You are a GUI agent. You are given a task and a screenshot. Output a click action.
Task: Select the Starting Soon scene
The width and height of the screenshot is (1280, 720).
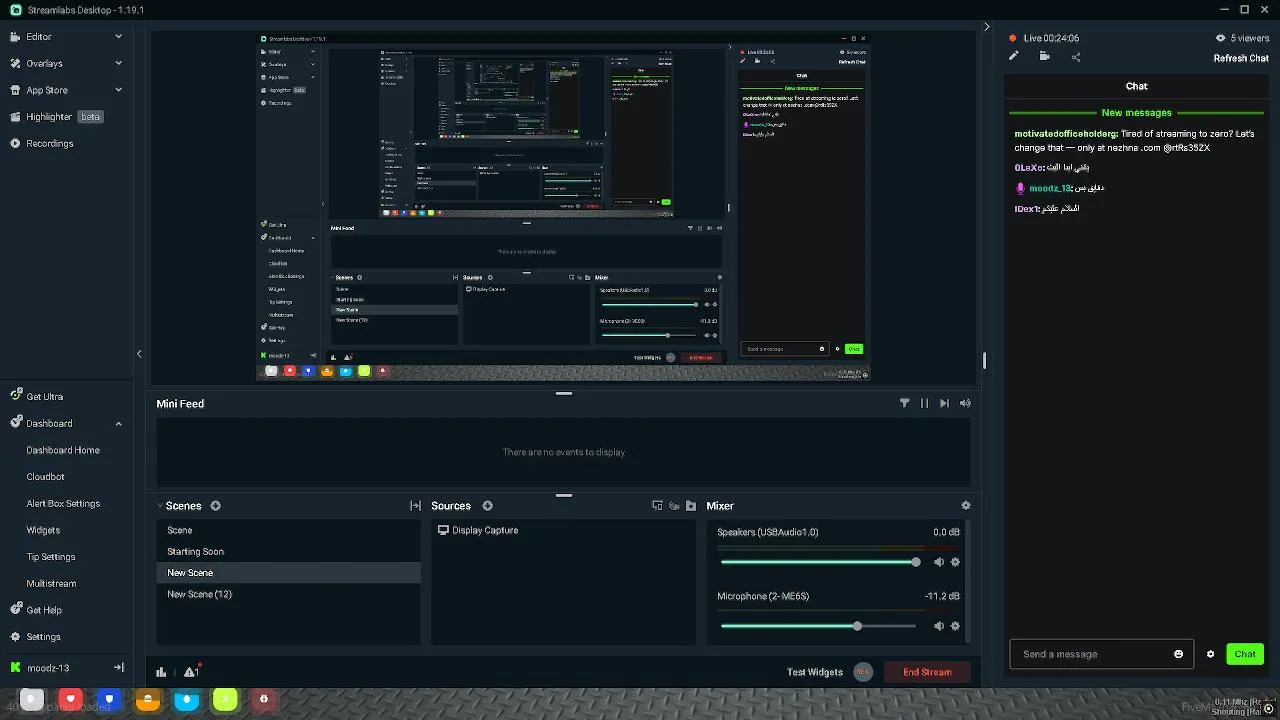[288, 552]
